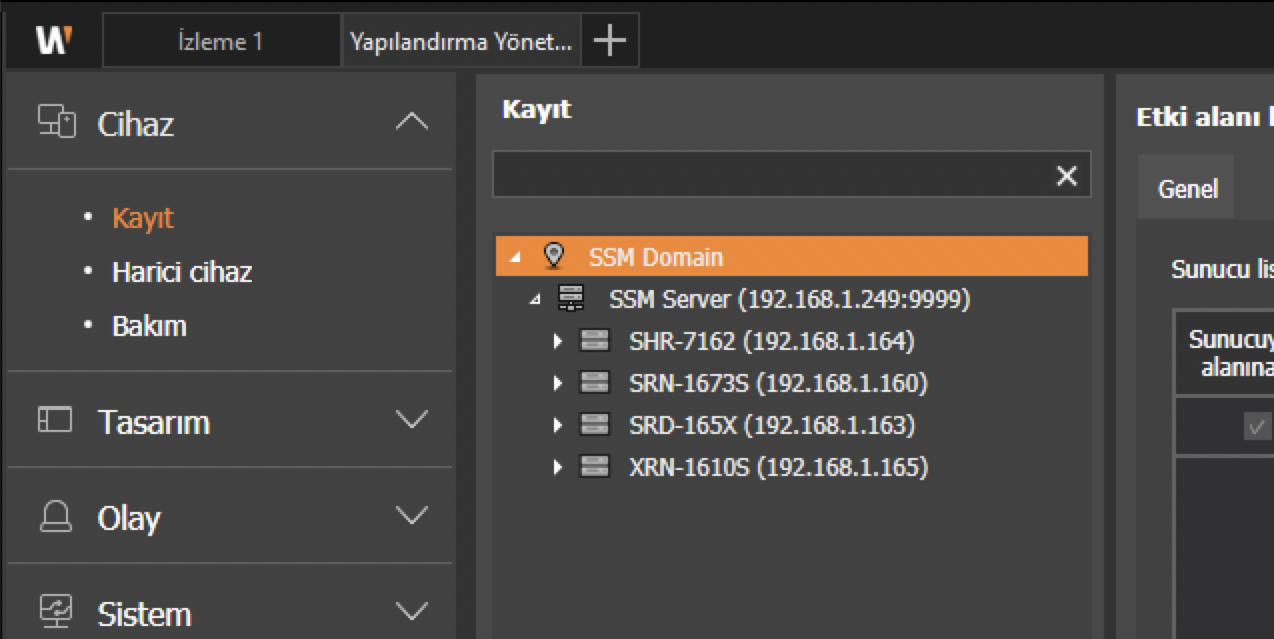This screenshot has width=1274, height=639.
Task: Click the Cihaz device icon
Action: (56, 122)
